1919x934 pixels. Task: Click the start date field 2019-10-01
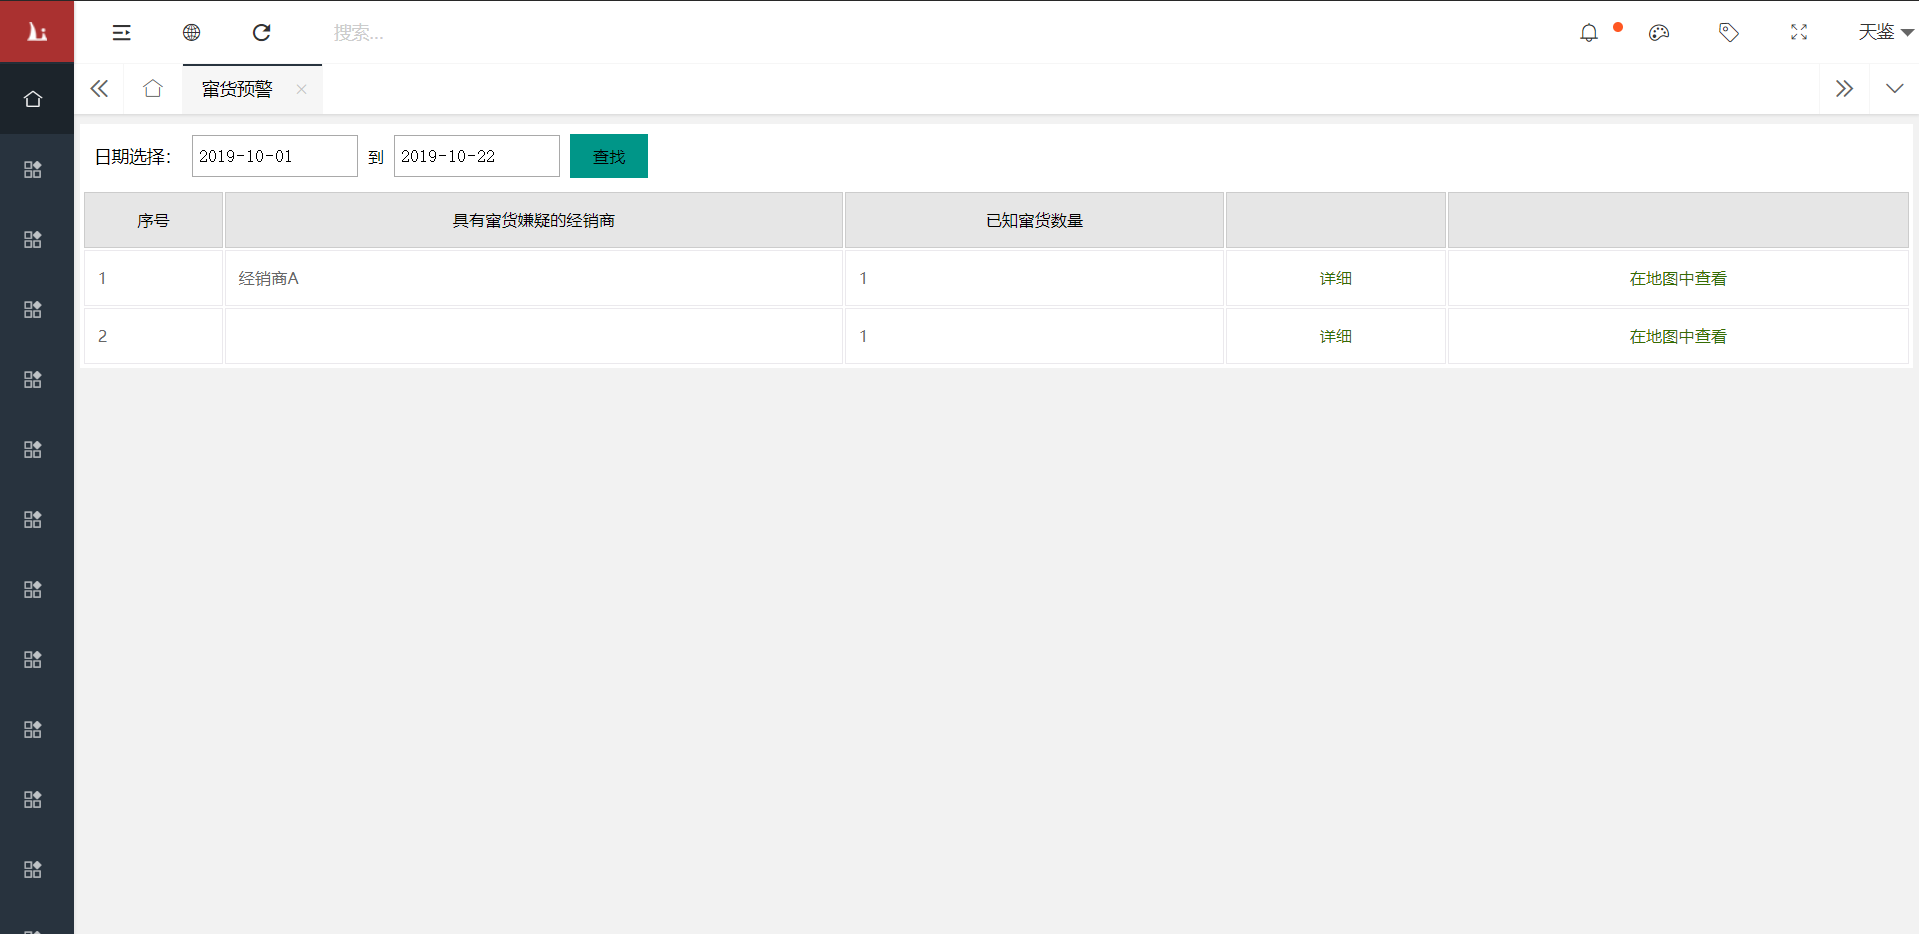[x=274, y=156]
